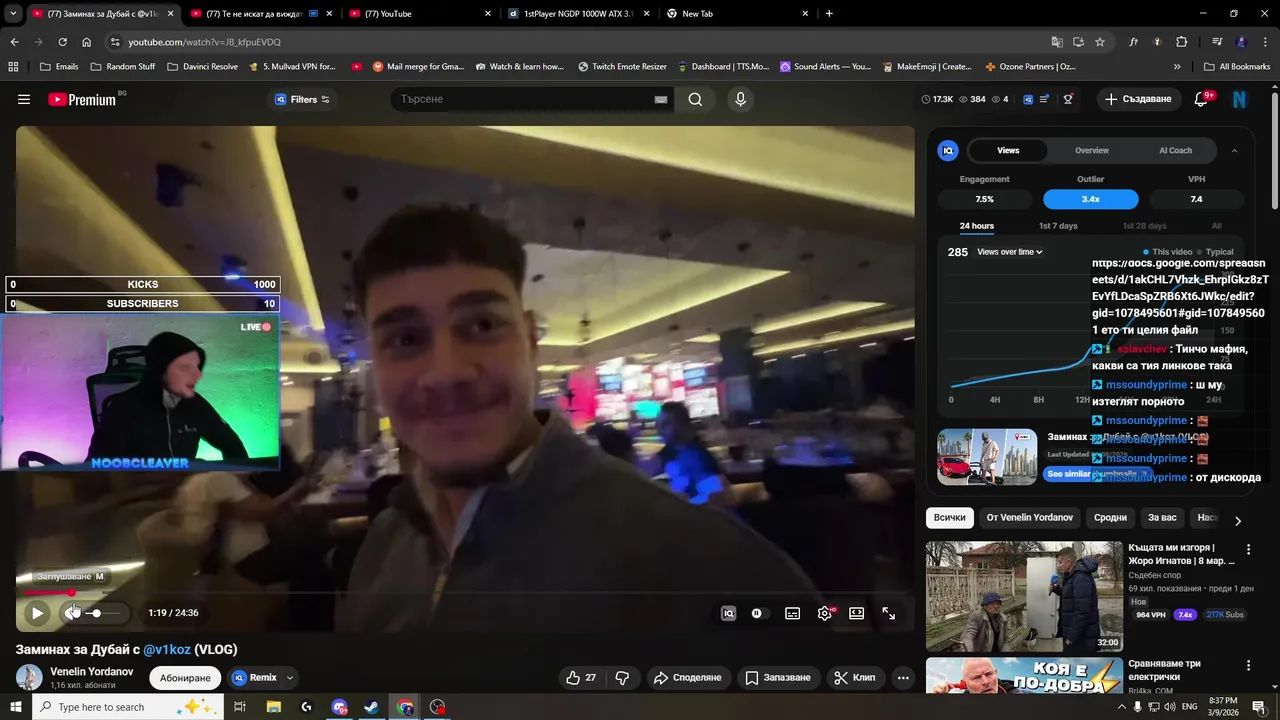
Task: Expand the Remix dropdown arrow
Action: (x=290, y=677)
